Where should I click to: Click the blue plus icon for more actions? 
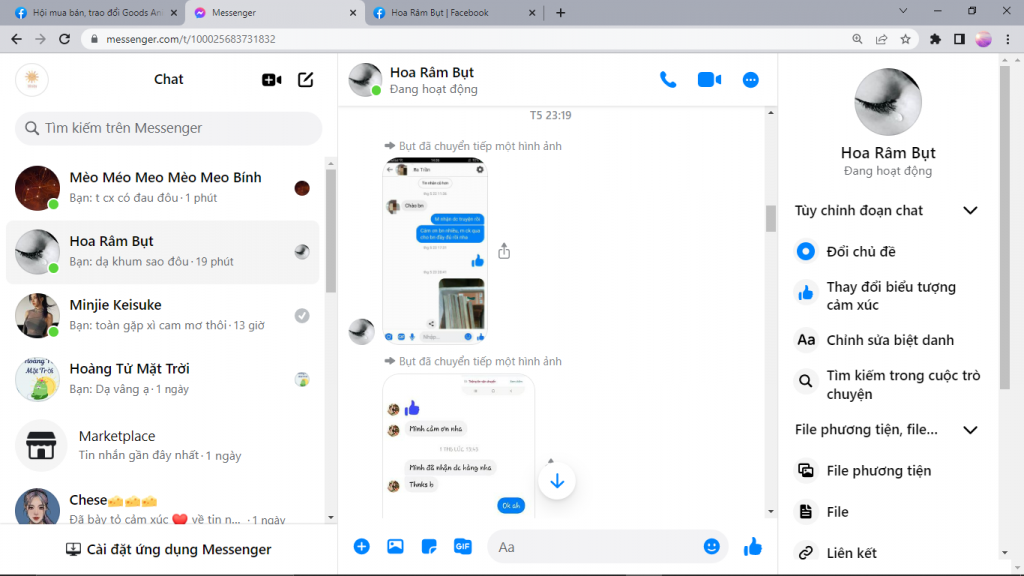pos(362,546)
